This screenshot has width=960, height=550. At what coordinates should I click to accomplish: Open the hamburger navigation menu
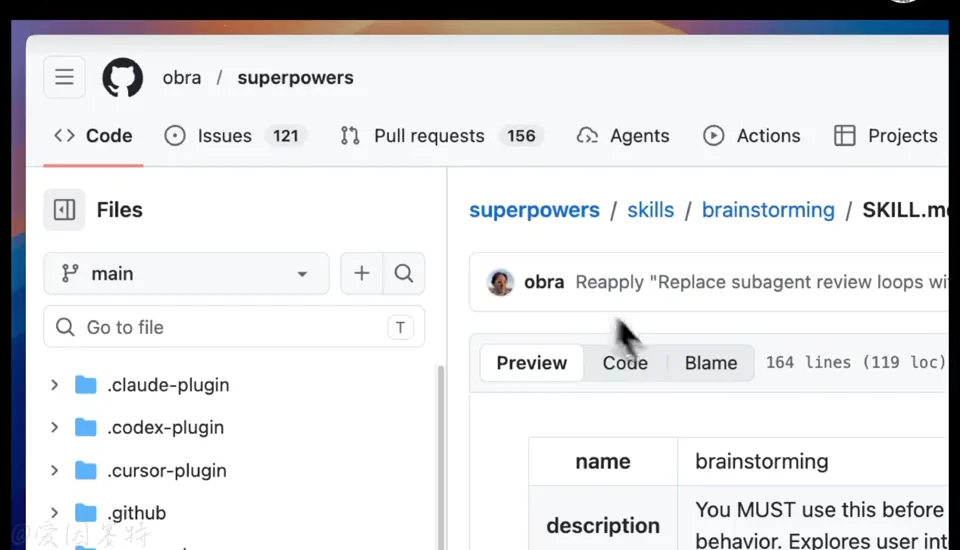pyautogui.click(x=64, y=77)
